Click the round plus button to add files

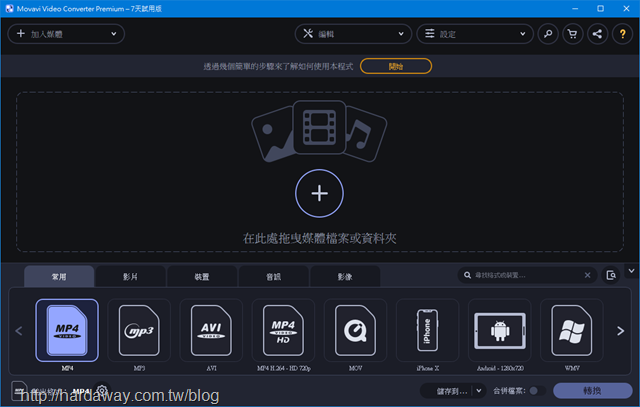click(x=319, y=193)
